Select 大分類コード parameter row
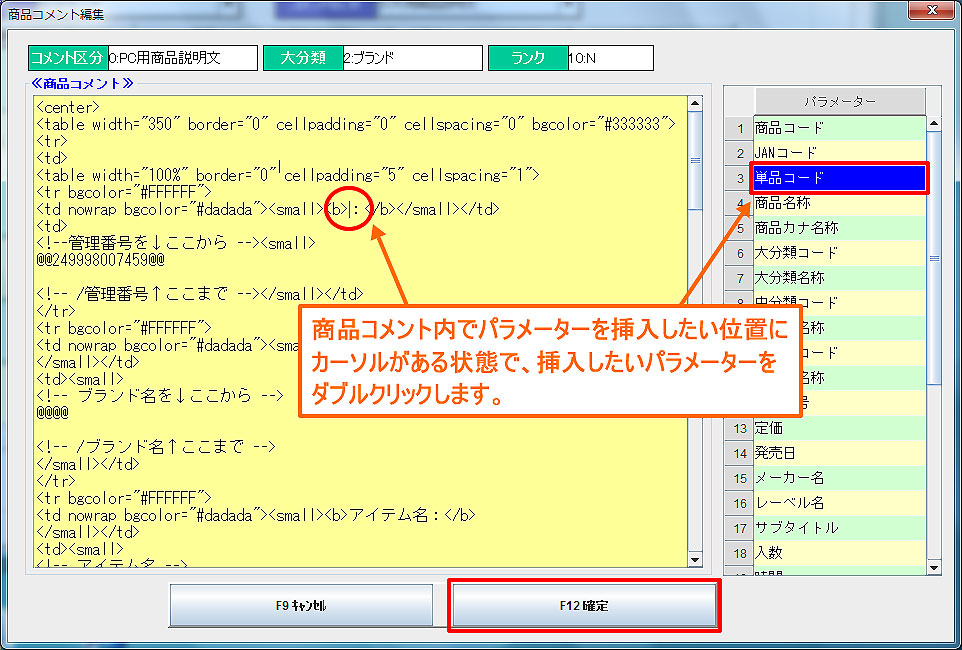Screen dimensions: 962x650 (839, 253)
